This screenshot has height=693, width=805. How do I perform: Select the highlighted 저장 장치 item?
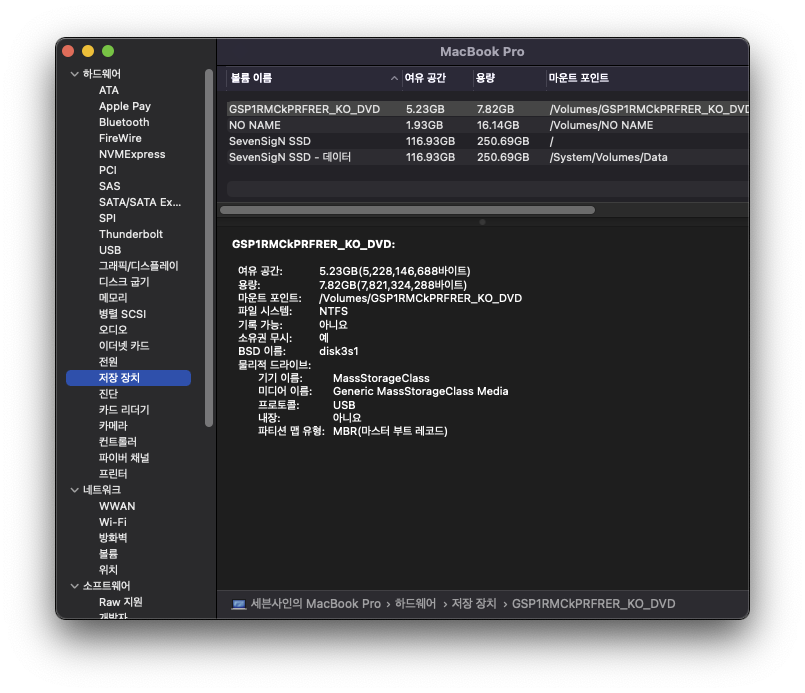pos(128,378)
